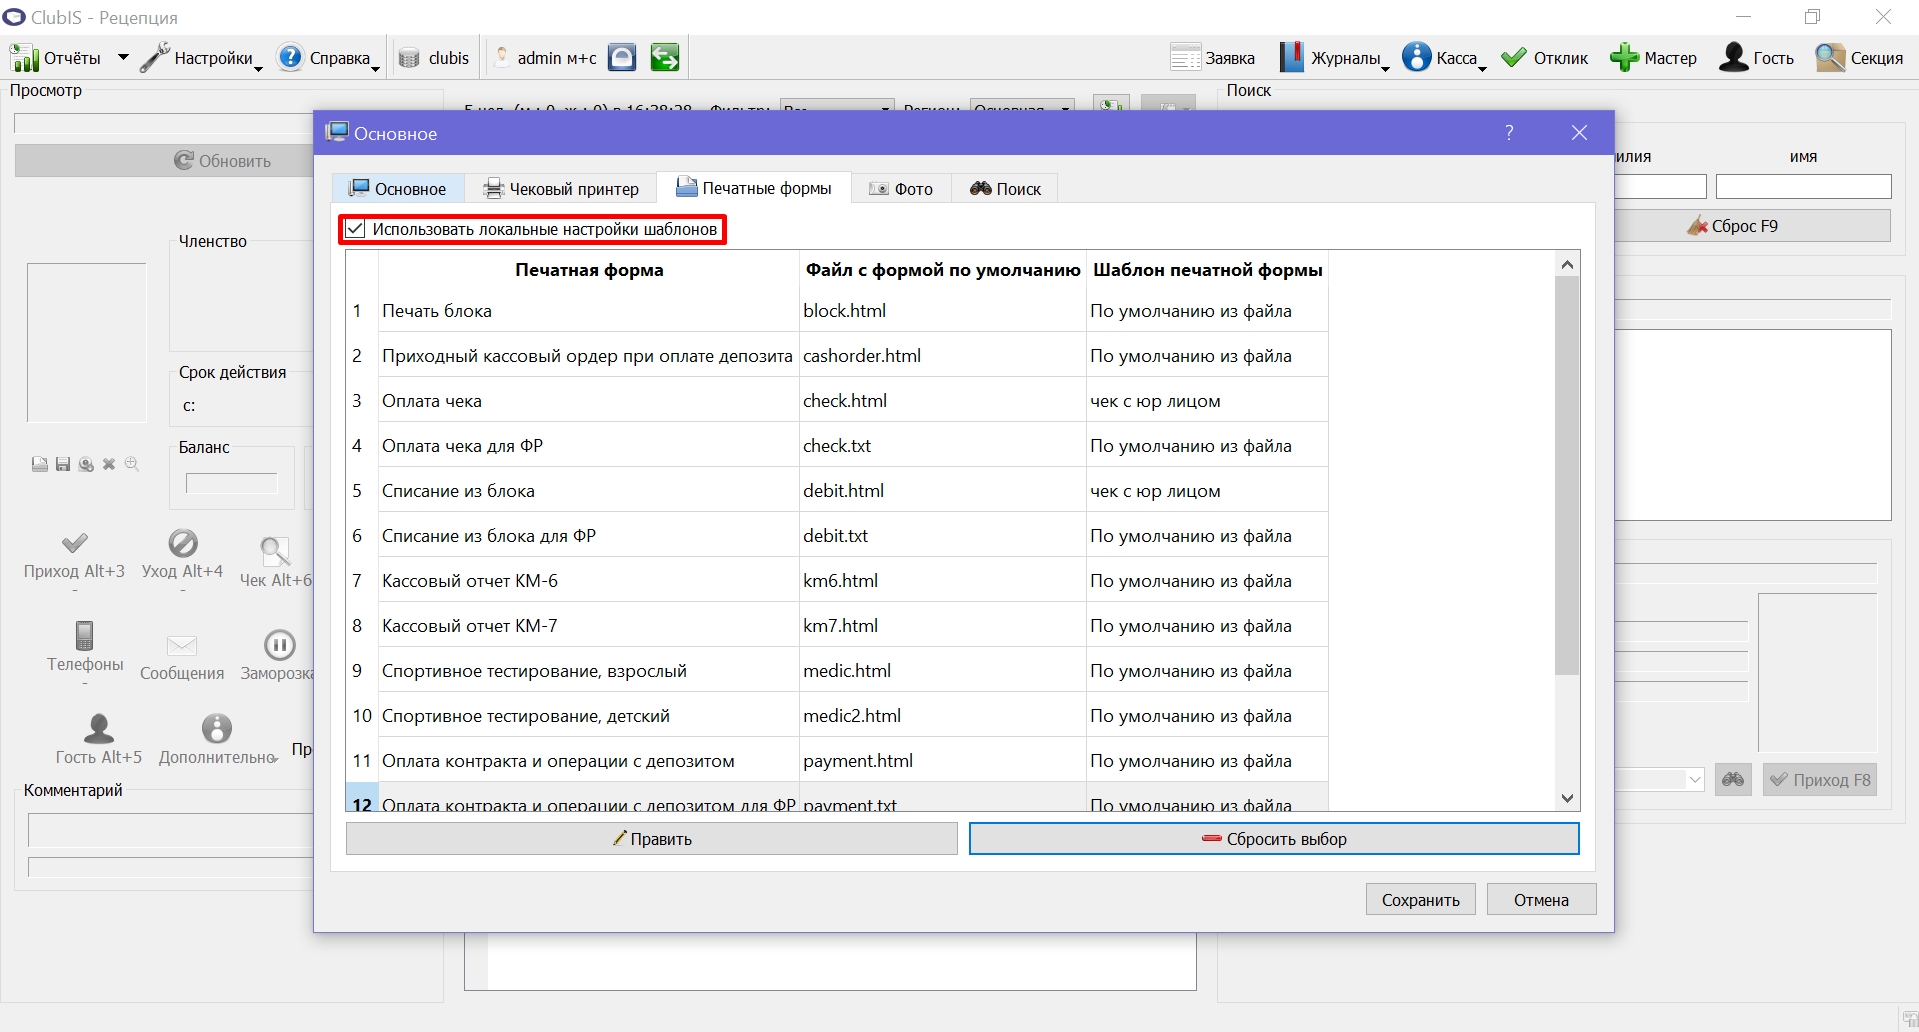Open the Журналы journals icon

click(1292, 58)
